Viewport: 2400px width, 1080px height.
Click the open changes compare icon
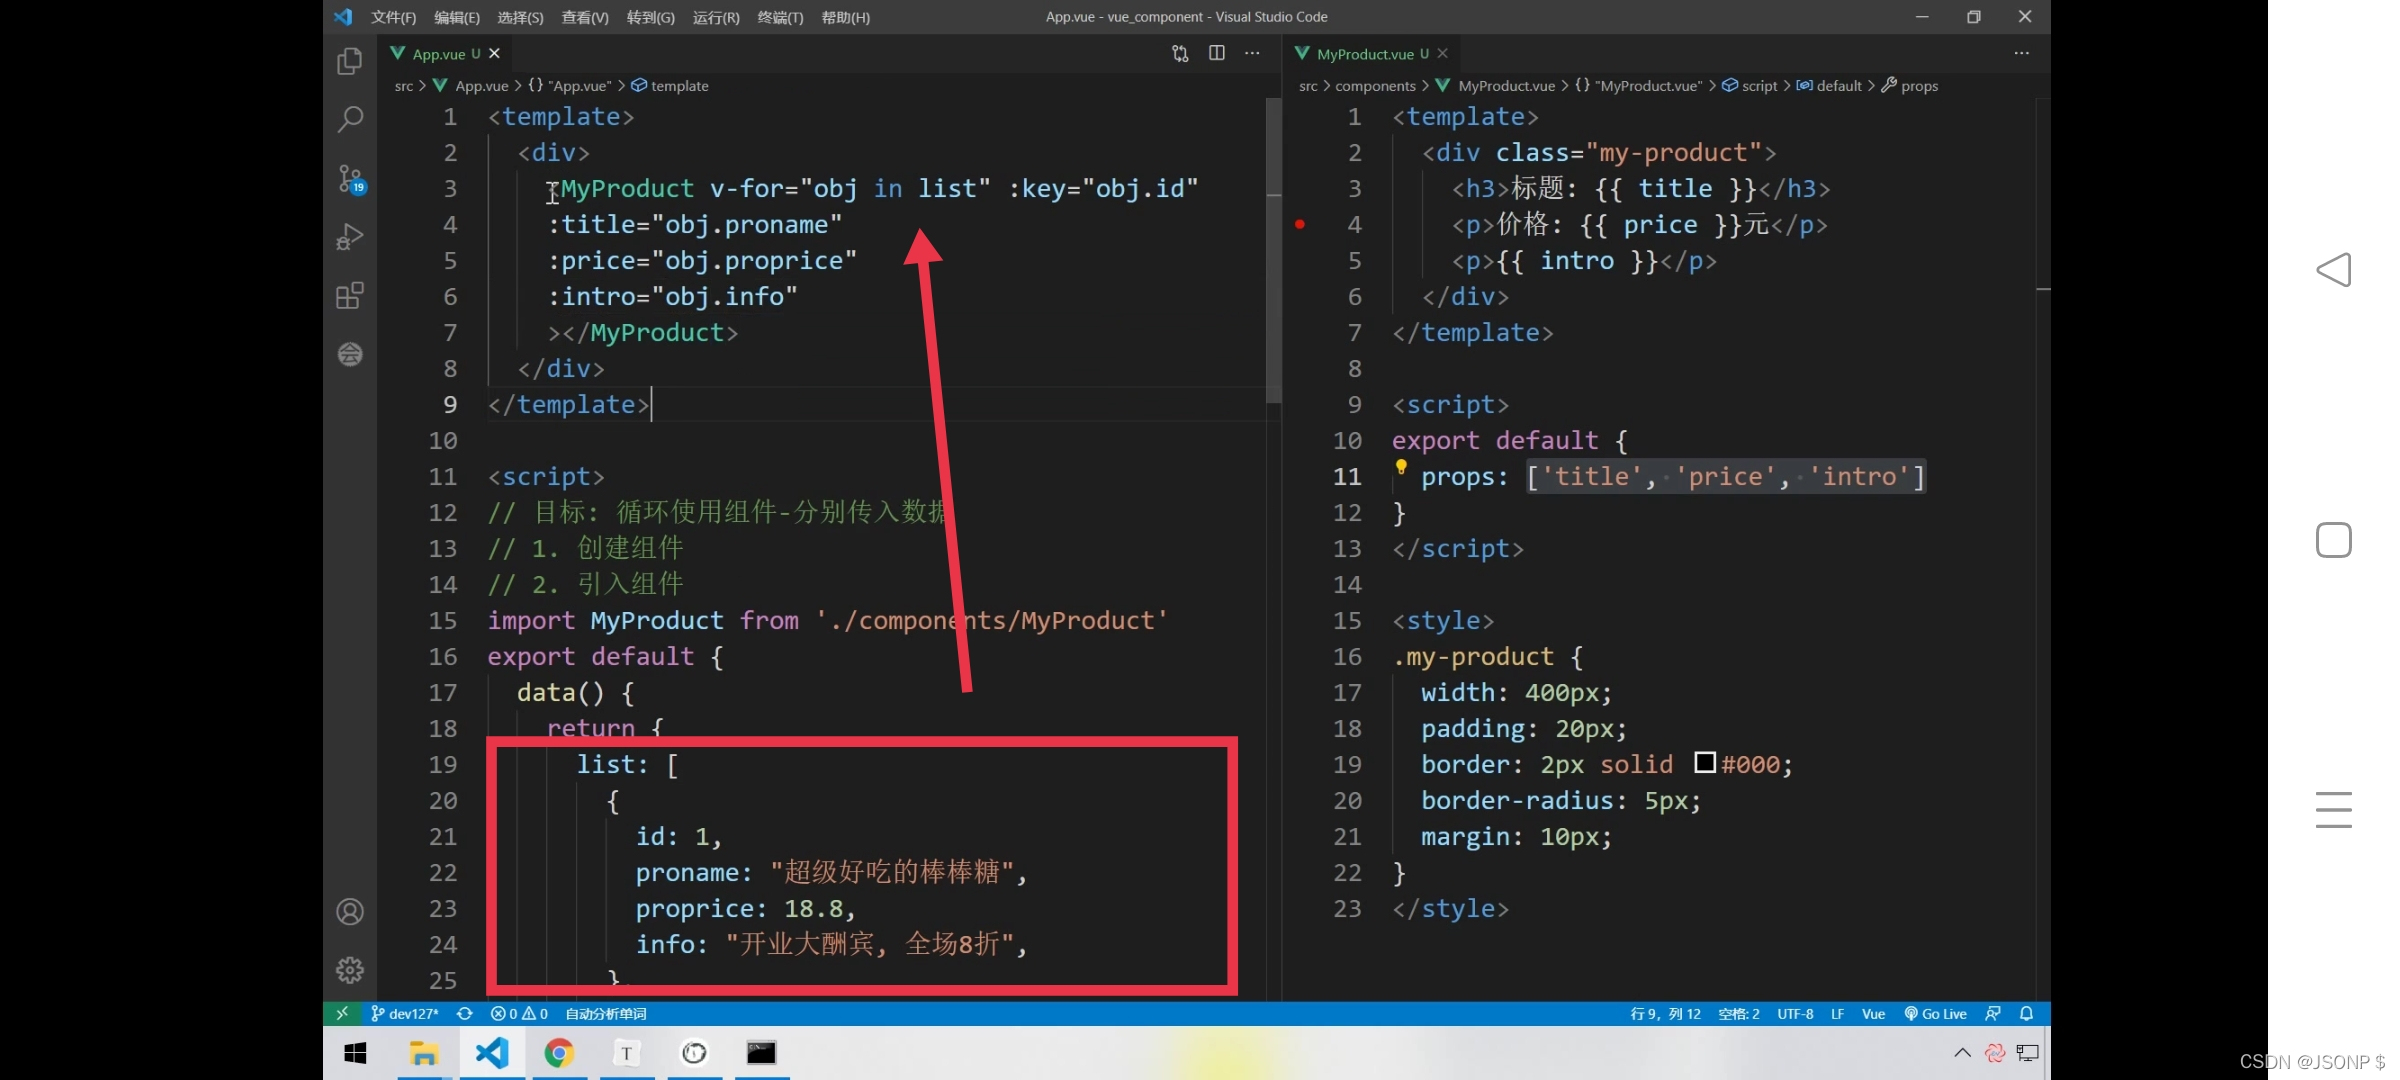pyautogui.click(x=1180, y=54)
